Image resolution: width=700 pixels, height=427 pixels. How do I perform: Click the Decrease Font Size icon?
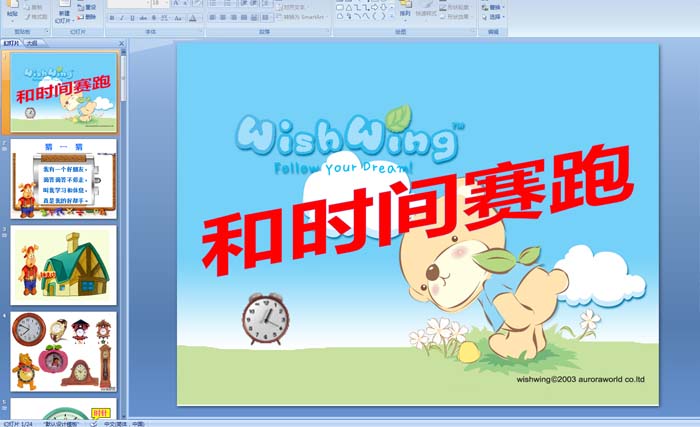click(185, 4)
